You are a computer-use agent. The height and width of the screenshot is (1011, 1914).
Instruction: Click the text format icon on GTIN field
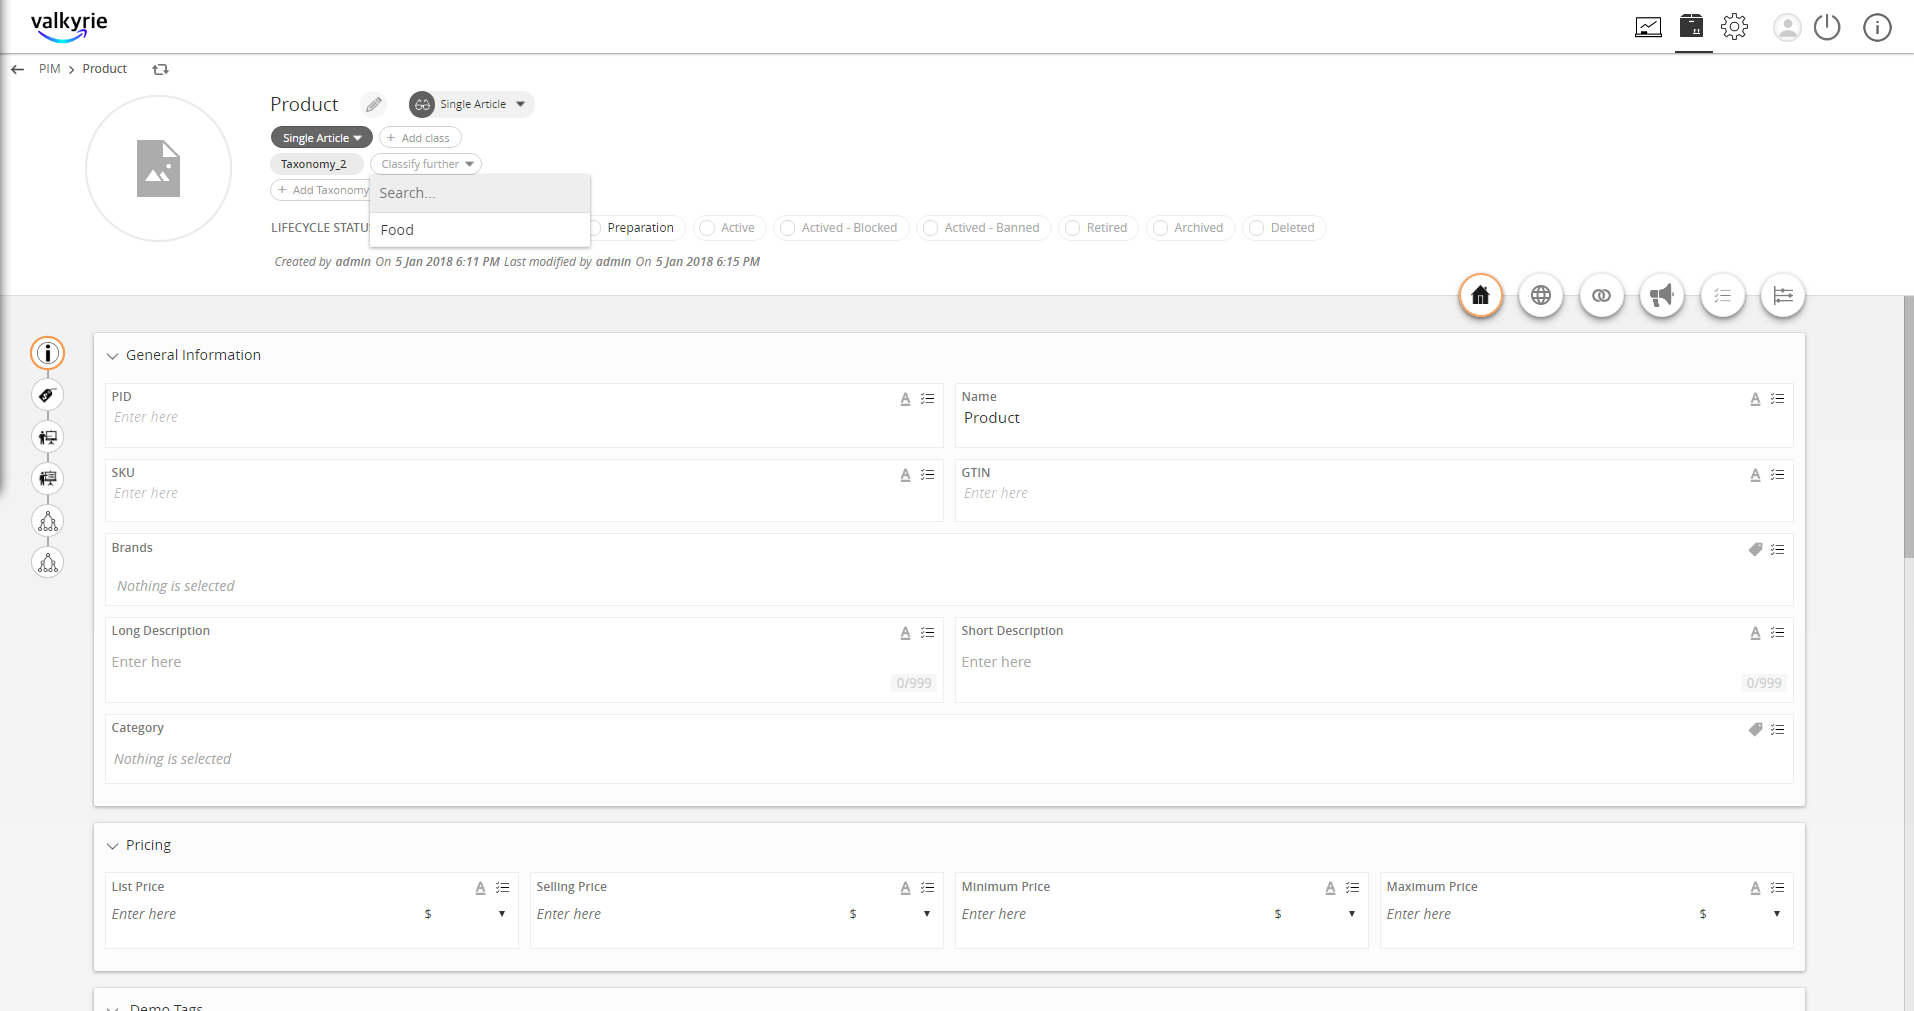(x=1755, y=475)
